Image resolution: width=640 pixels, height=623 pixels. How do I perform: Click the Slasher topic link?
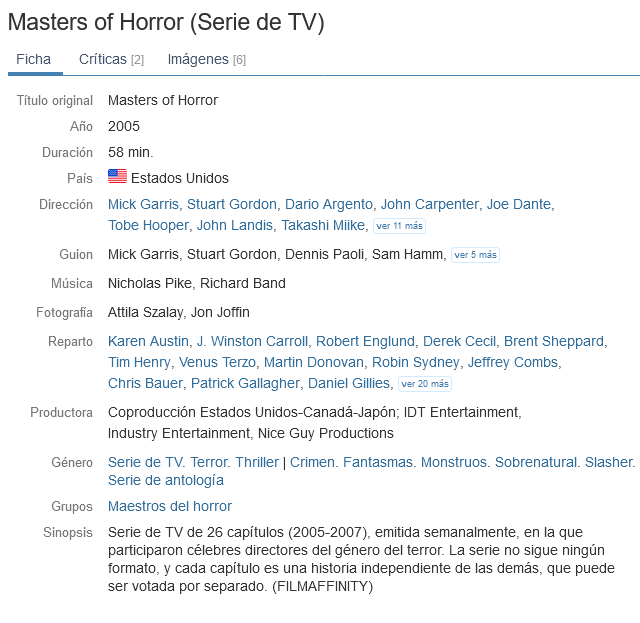click(x=609, y=462)
